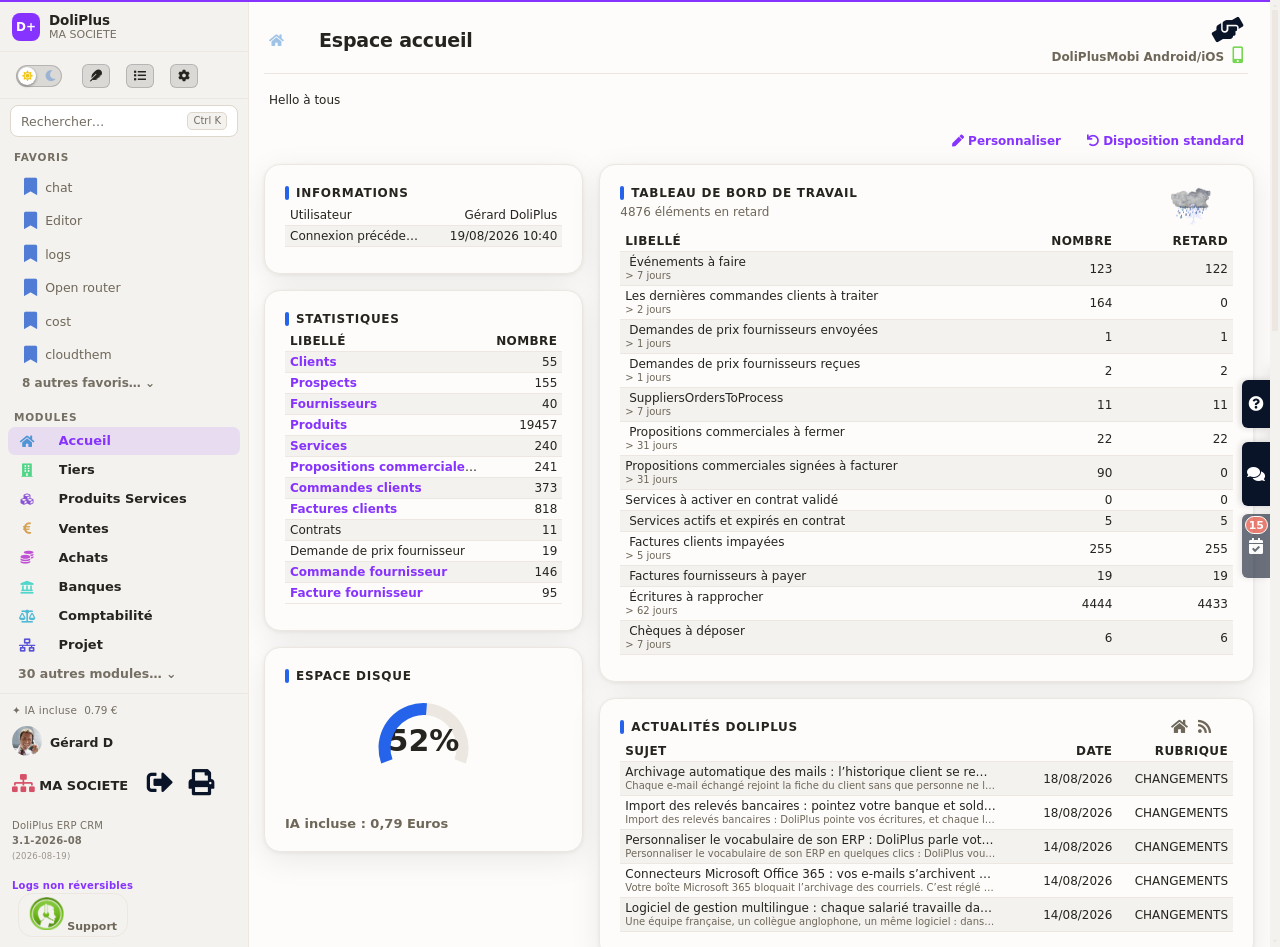This screenshot has height=947, width=1280.
Task: Toggle the light/dark theme switch
Action: pyautogui.click(x=39, y=76)
